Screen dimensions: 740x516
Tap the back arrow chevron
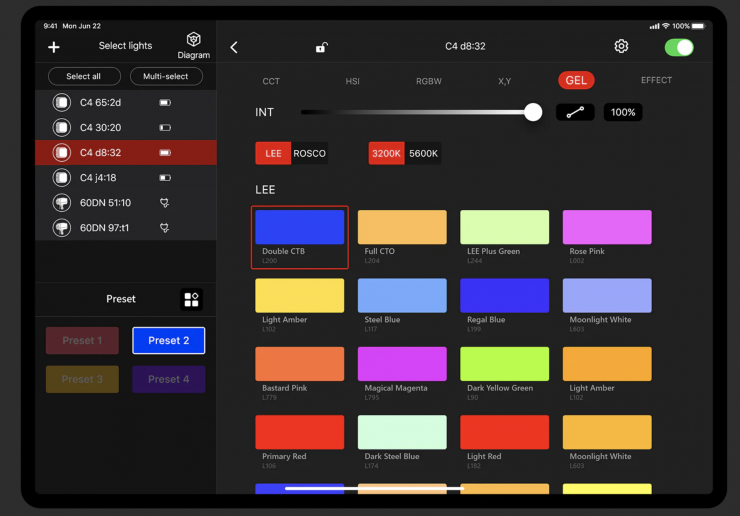point(234,47)
